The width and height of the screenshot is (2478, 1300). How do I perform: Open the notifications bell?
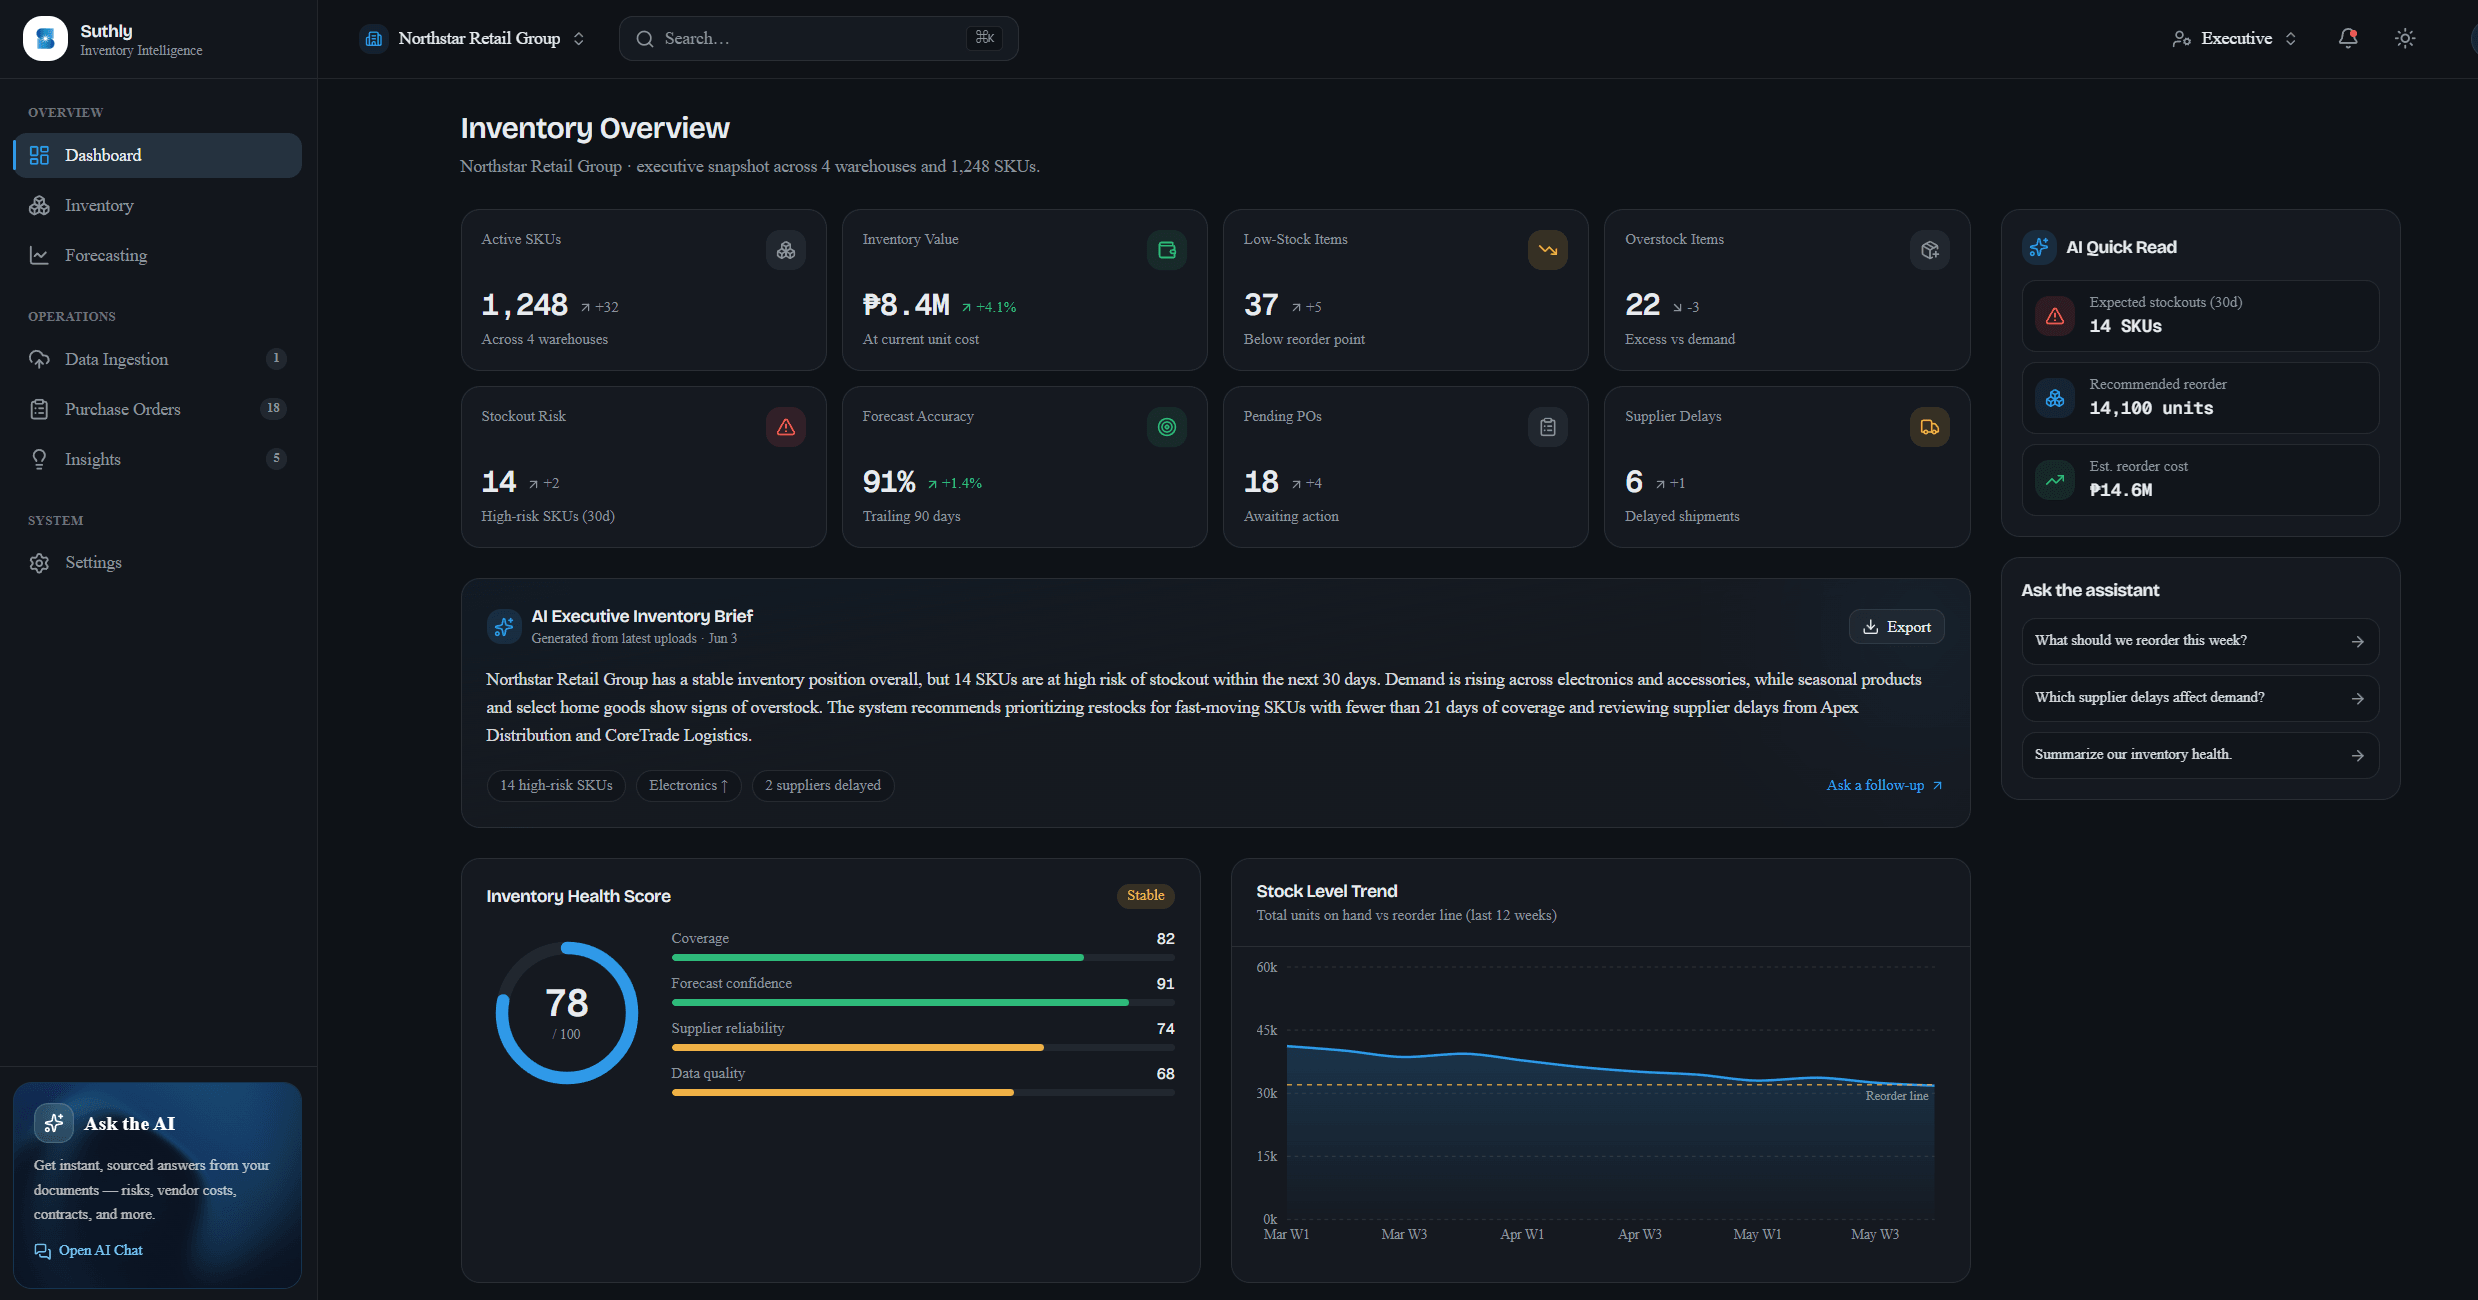pos(2347,38)
